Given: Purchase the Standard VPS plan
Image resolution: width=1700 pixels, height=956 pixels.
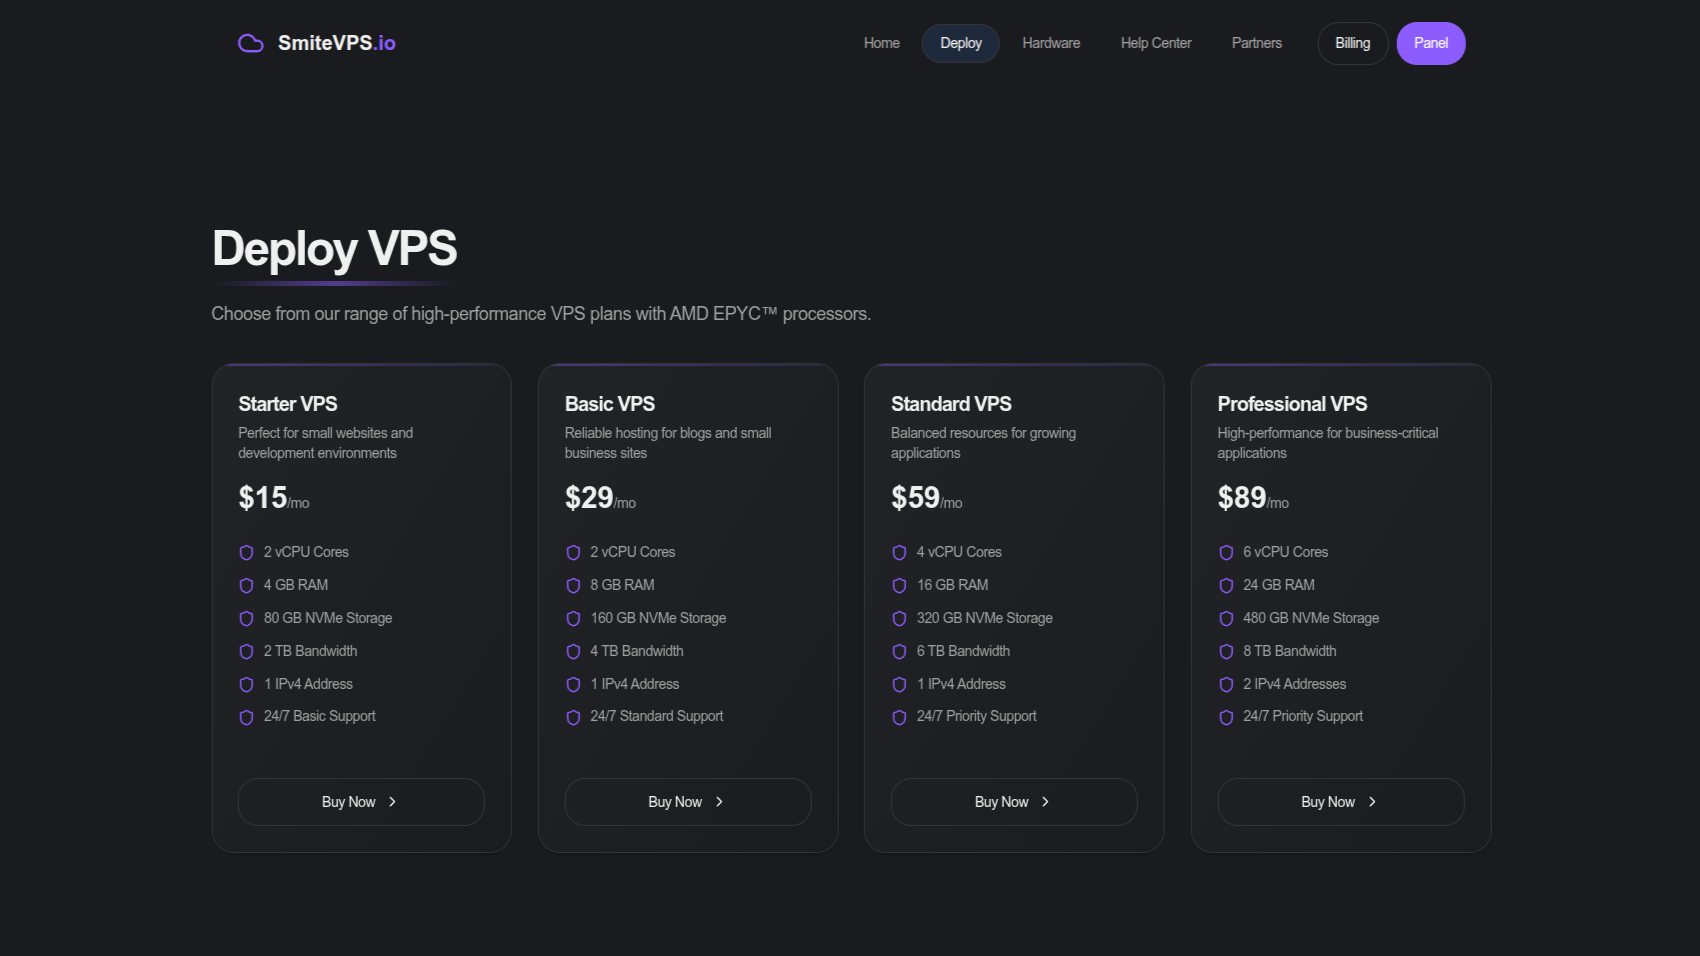Looking at the screenshot, I should tap(1013, 802).
